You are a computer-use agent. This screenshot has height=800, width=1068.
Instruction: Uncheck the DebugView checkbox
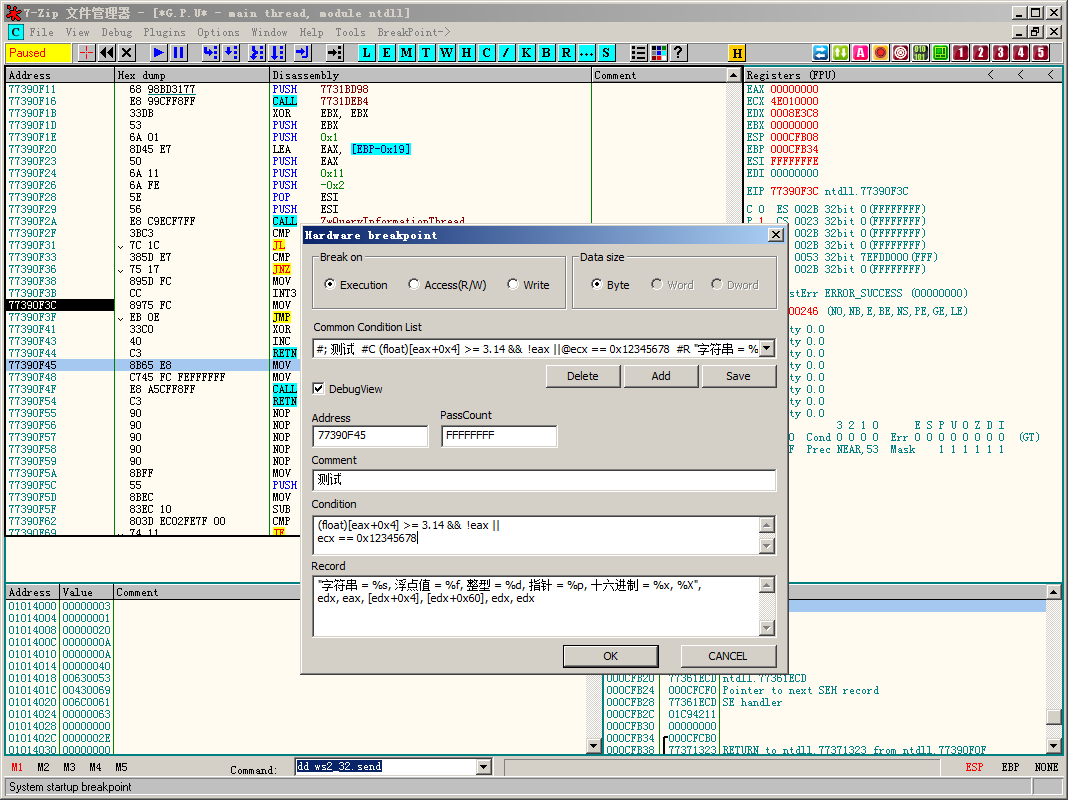319,389
